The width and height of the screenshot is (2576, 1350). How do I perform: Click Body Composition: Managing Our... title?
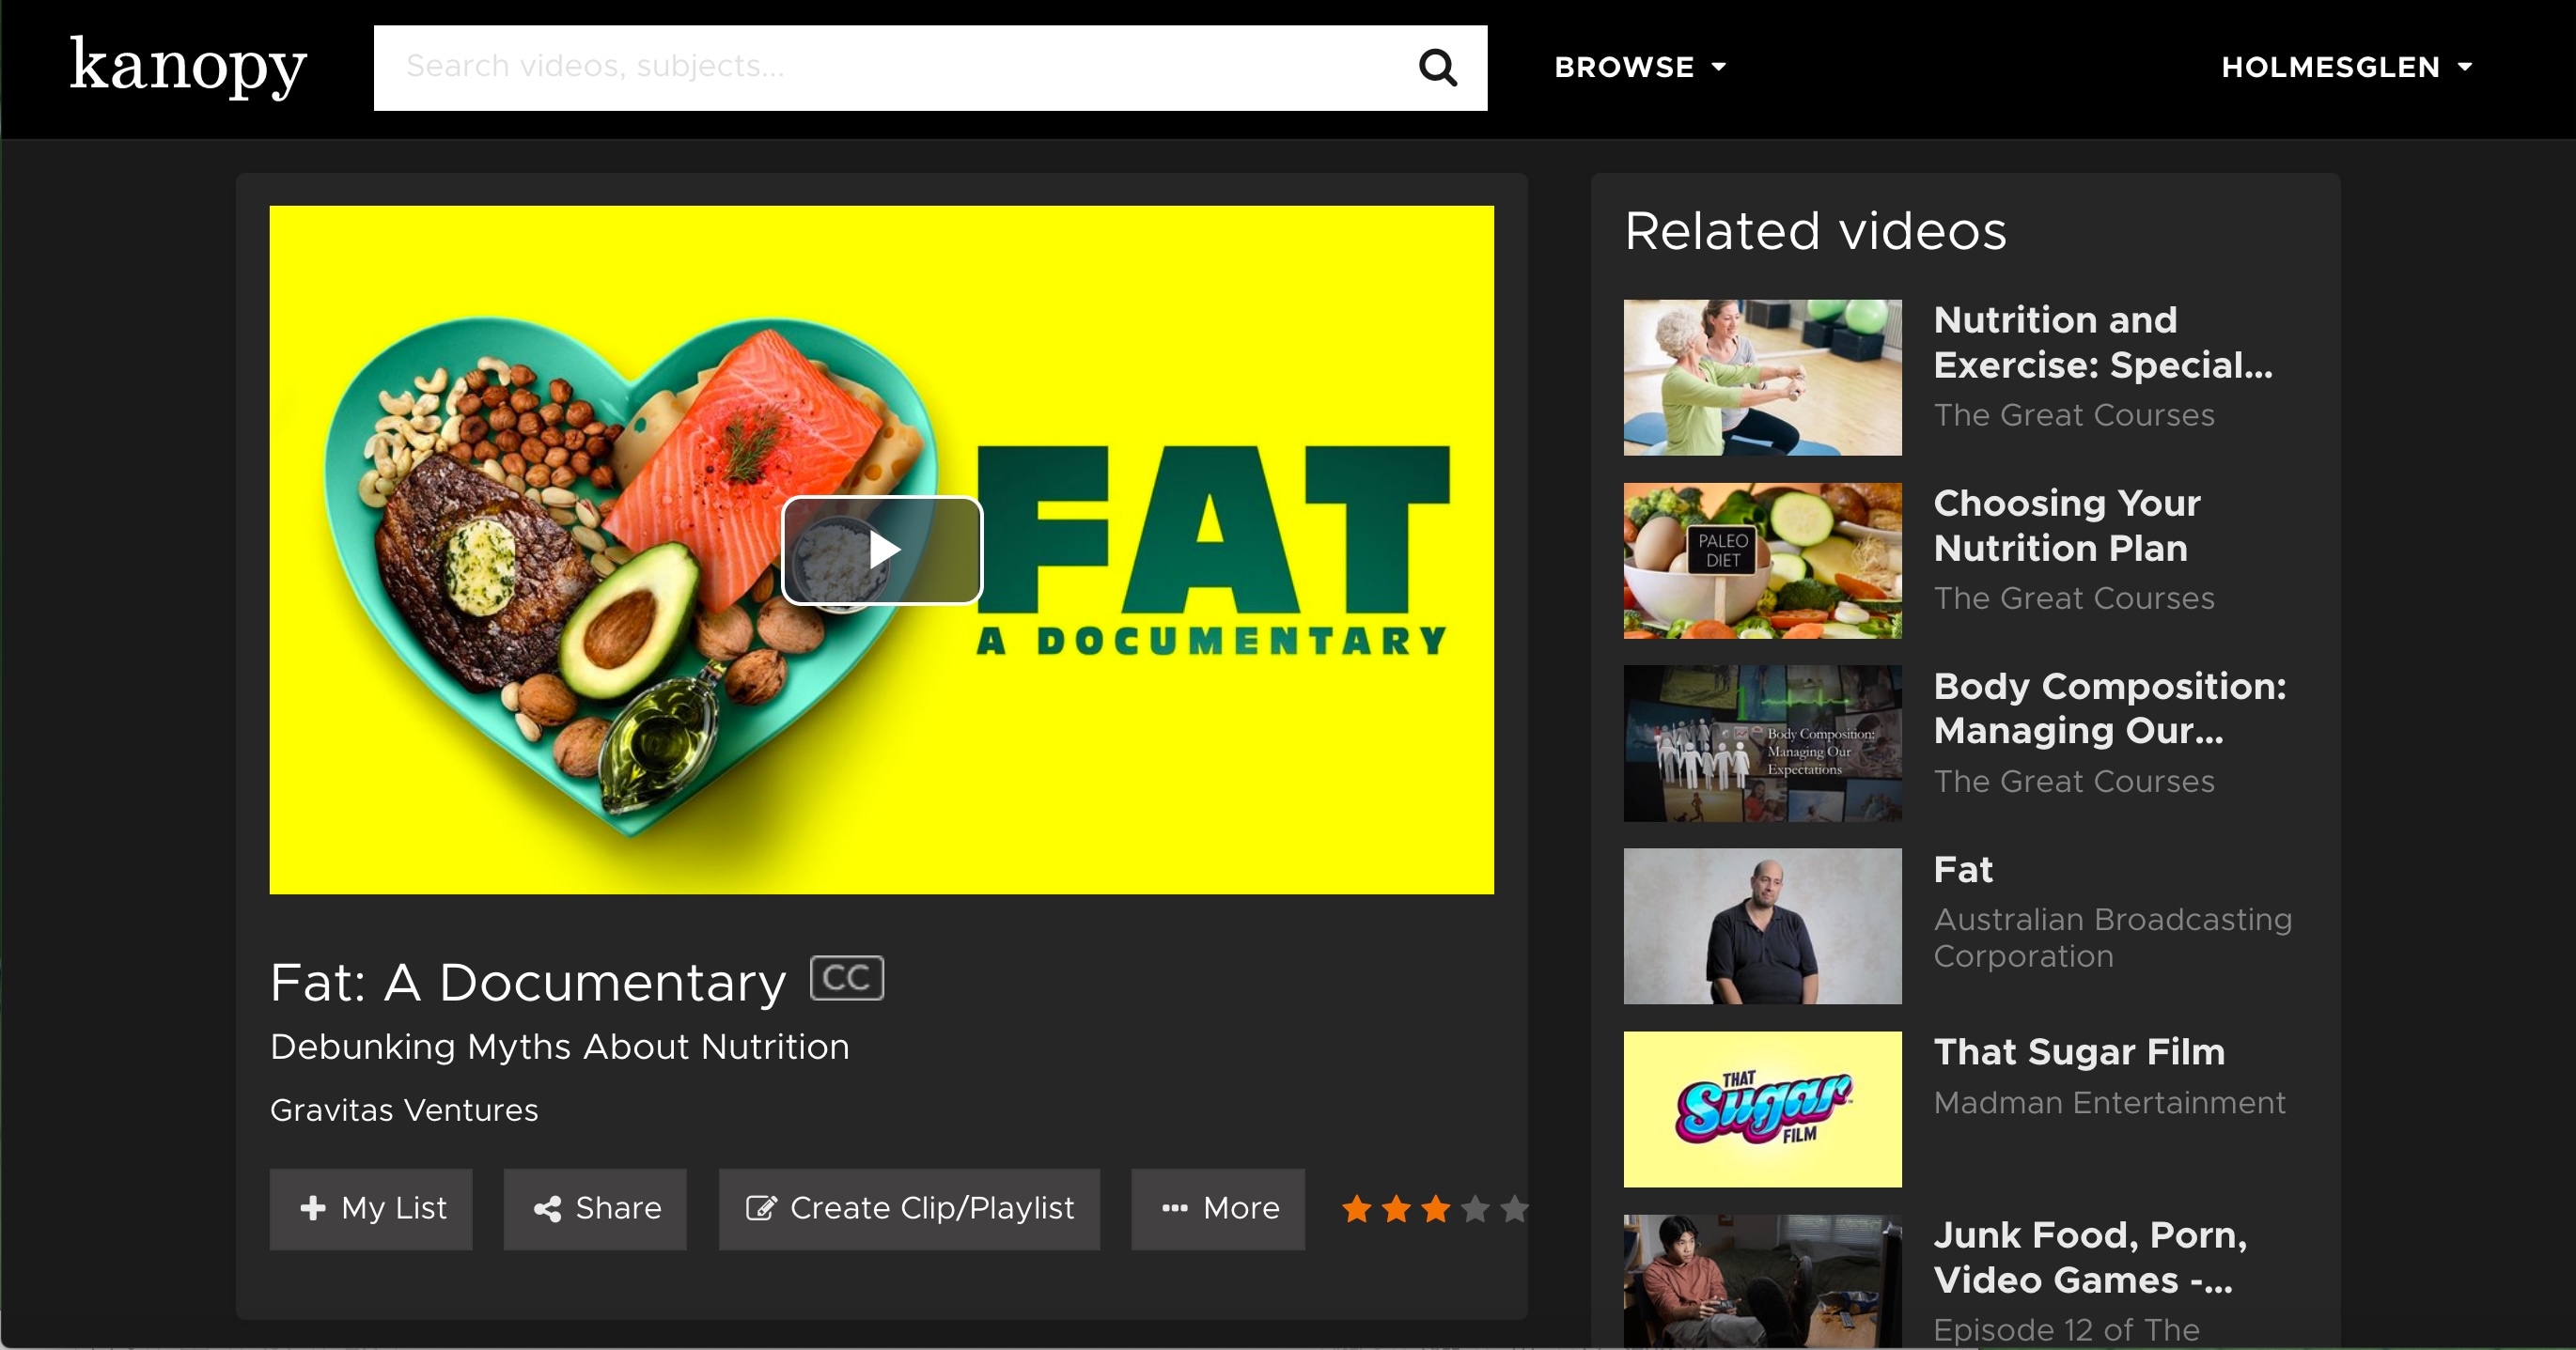(2109, 708)
